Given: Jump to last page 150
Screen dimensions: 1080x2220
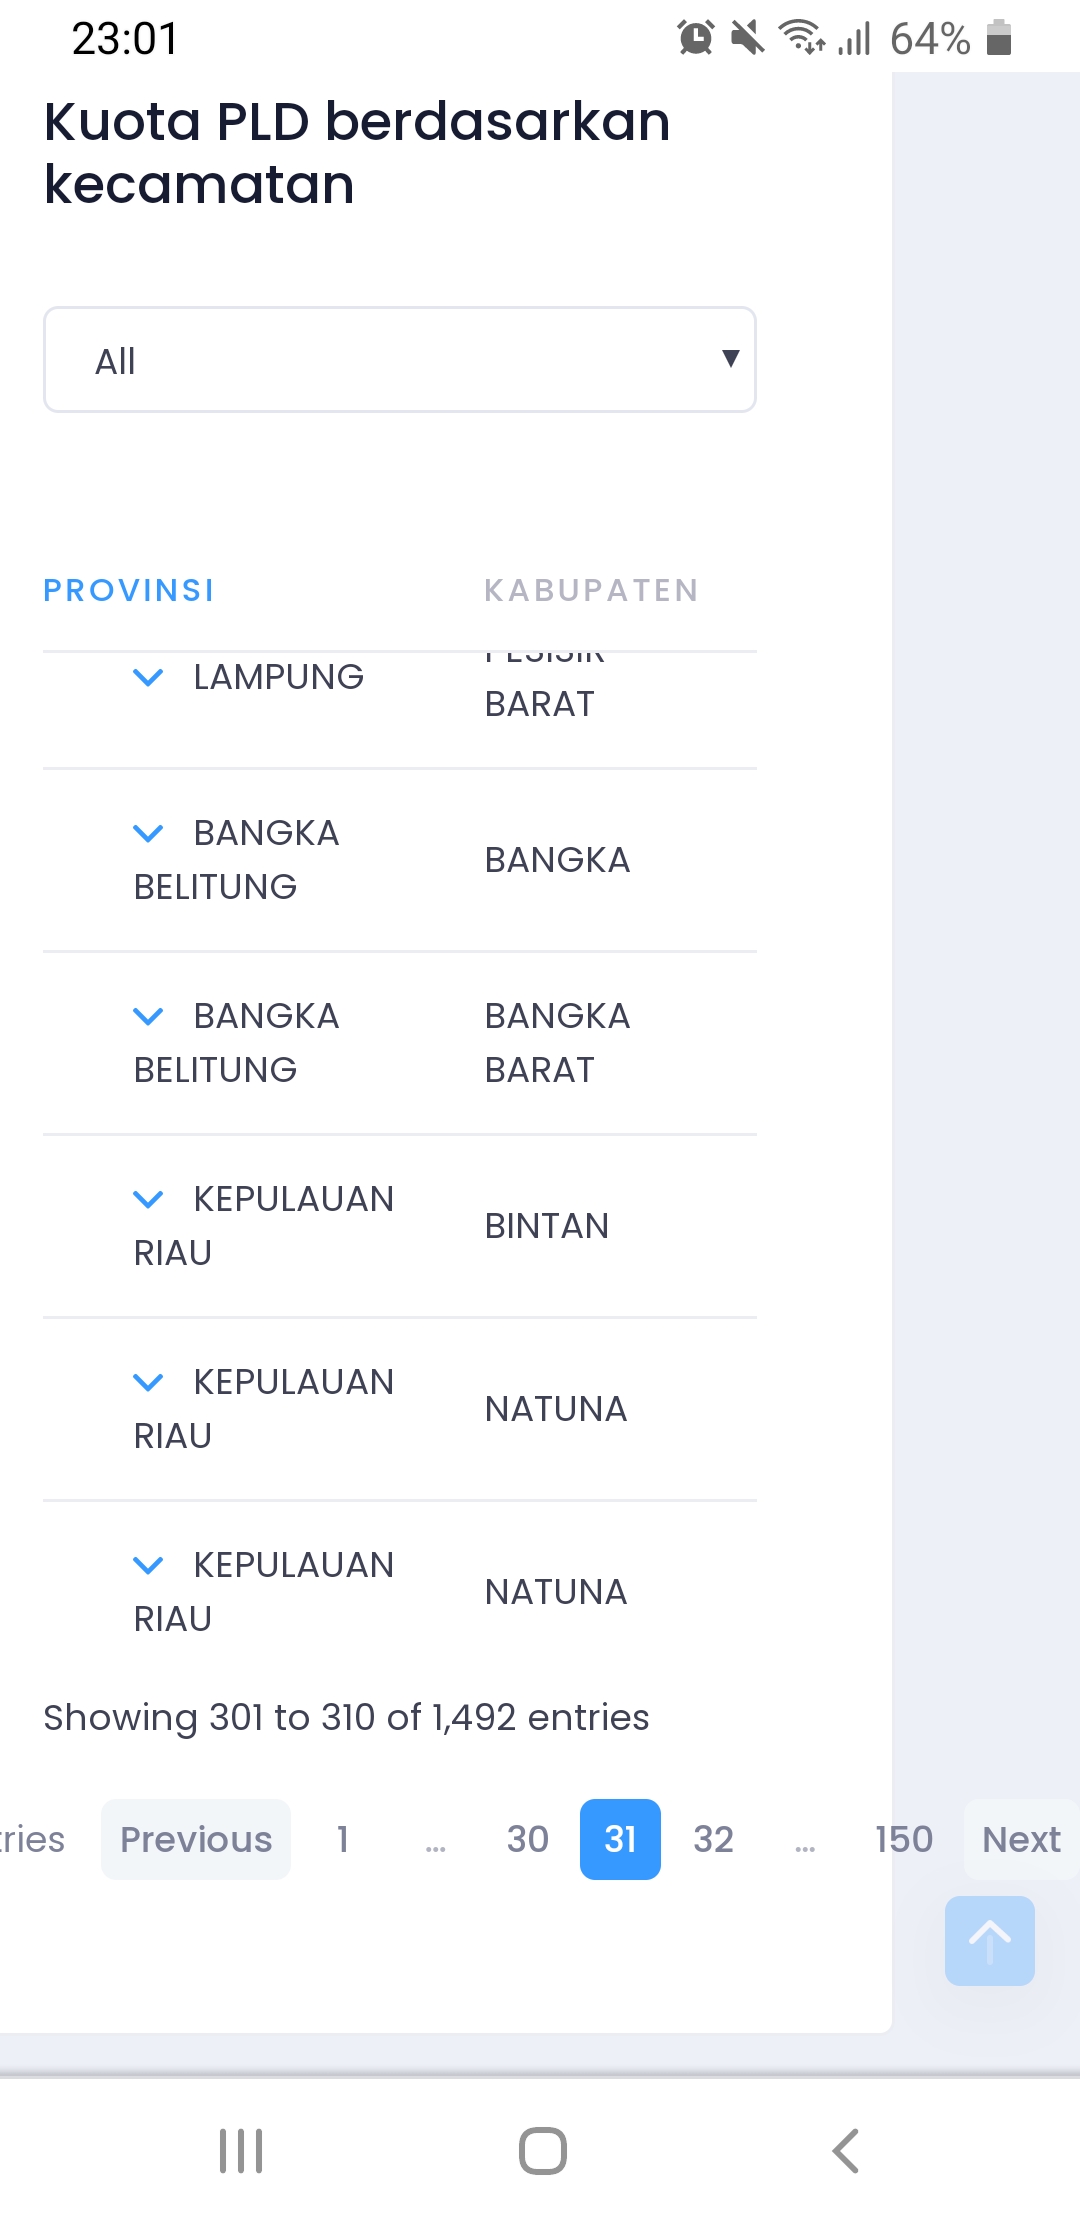Looking at the screenshot, I should click(903, 1839).
